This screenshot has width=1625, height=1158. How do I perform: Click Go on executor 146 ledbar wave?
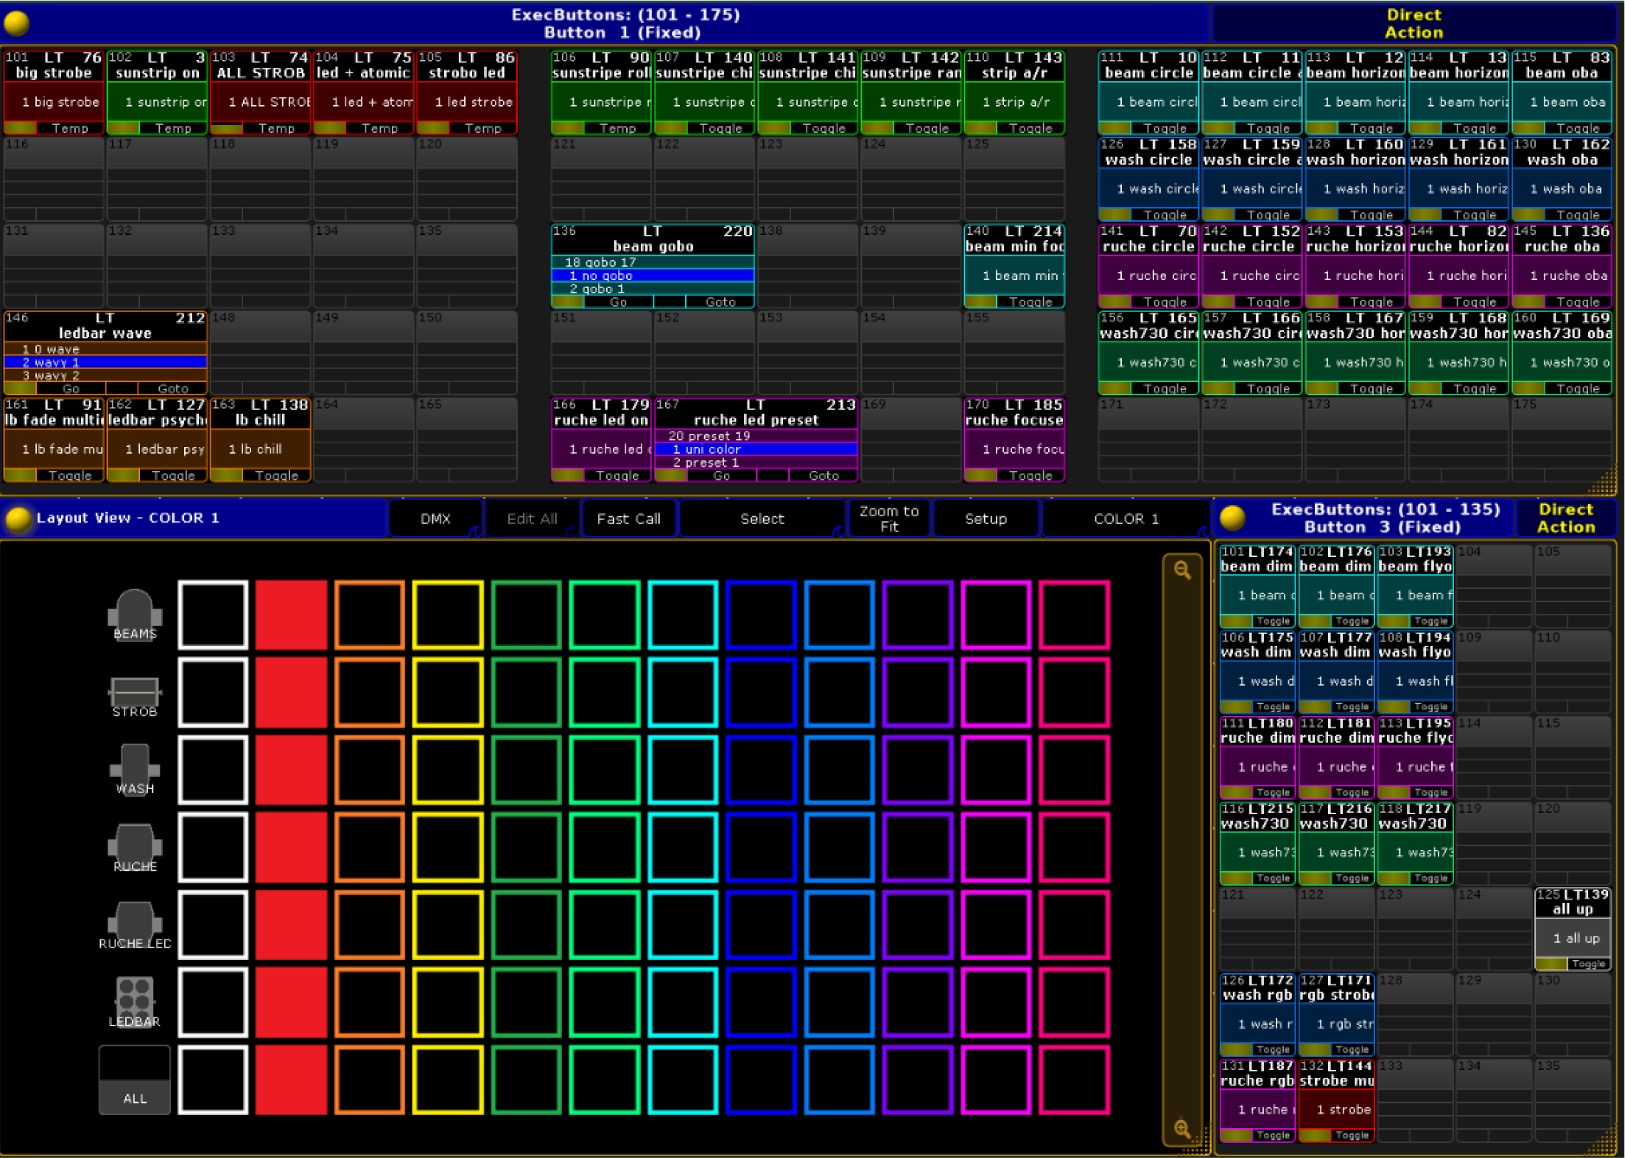(71, 388)
